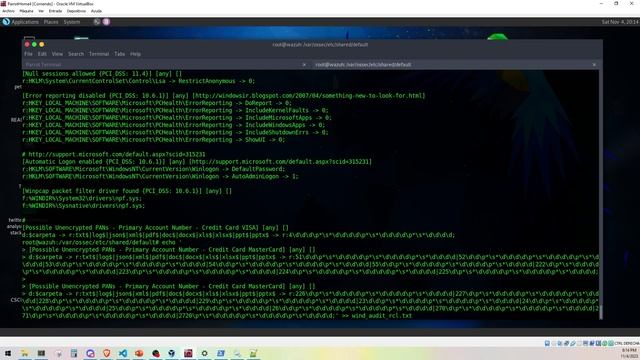The height and width of the screenshot is (360, 640).
Task: Click the pink round launcher icon in panel
Action: (x=106, y=22)
